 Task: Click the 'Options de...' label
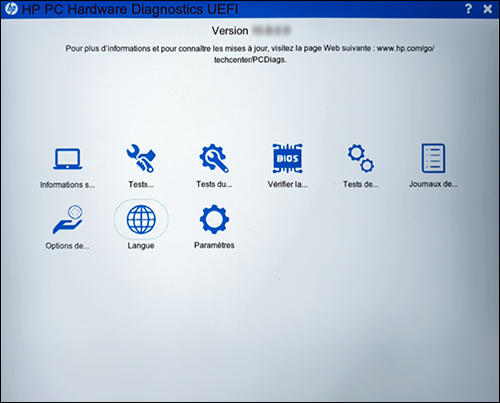(67, 246)
